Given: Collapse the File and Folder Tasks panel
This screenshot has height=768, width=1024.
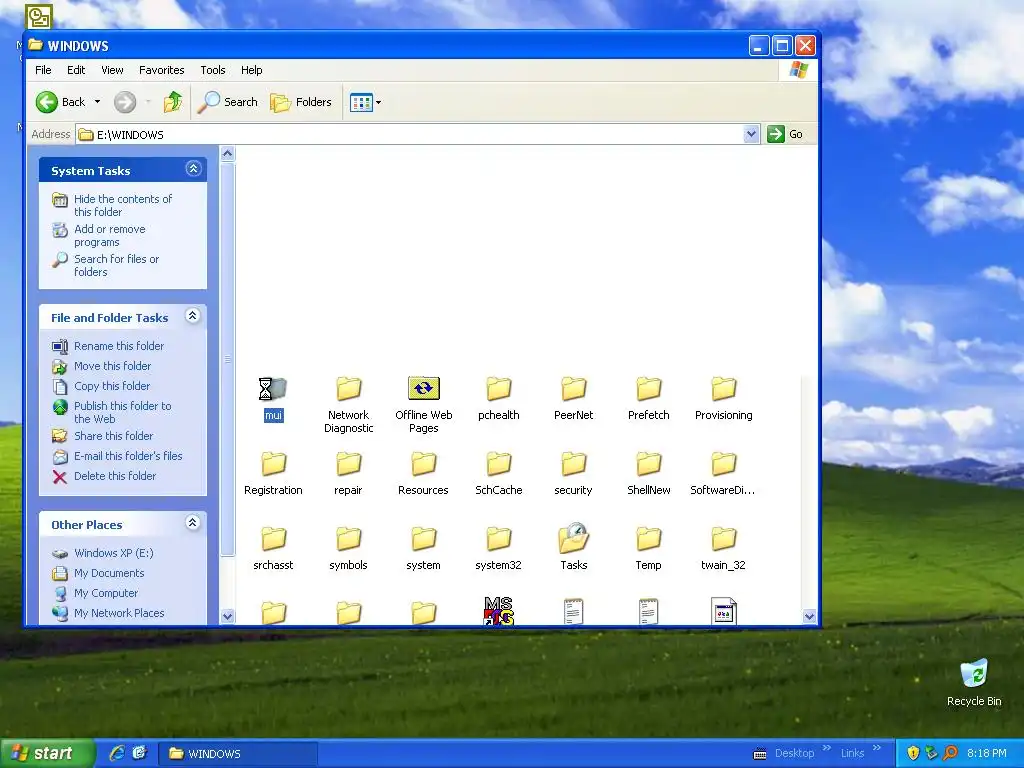Looking at the screenshot, I should pos(193,316).
